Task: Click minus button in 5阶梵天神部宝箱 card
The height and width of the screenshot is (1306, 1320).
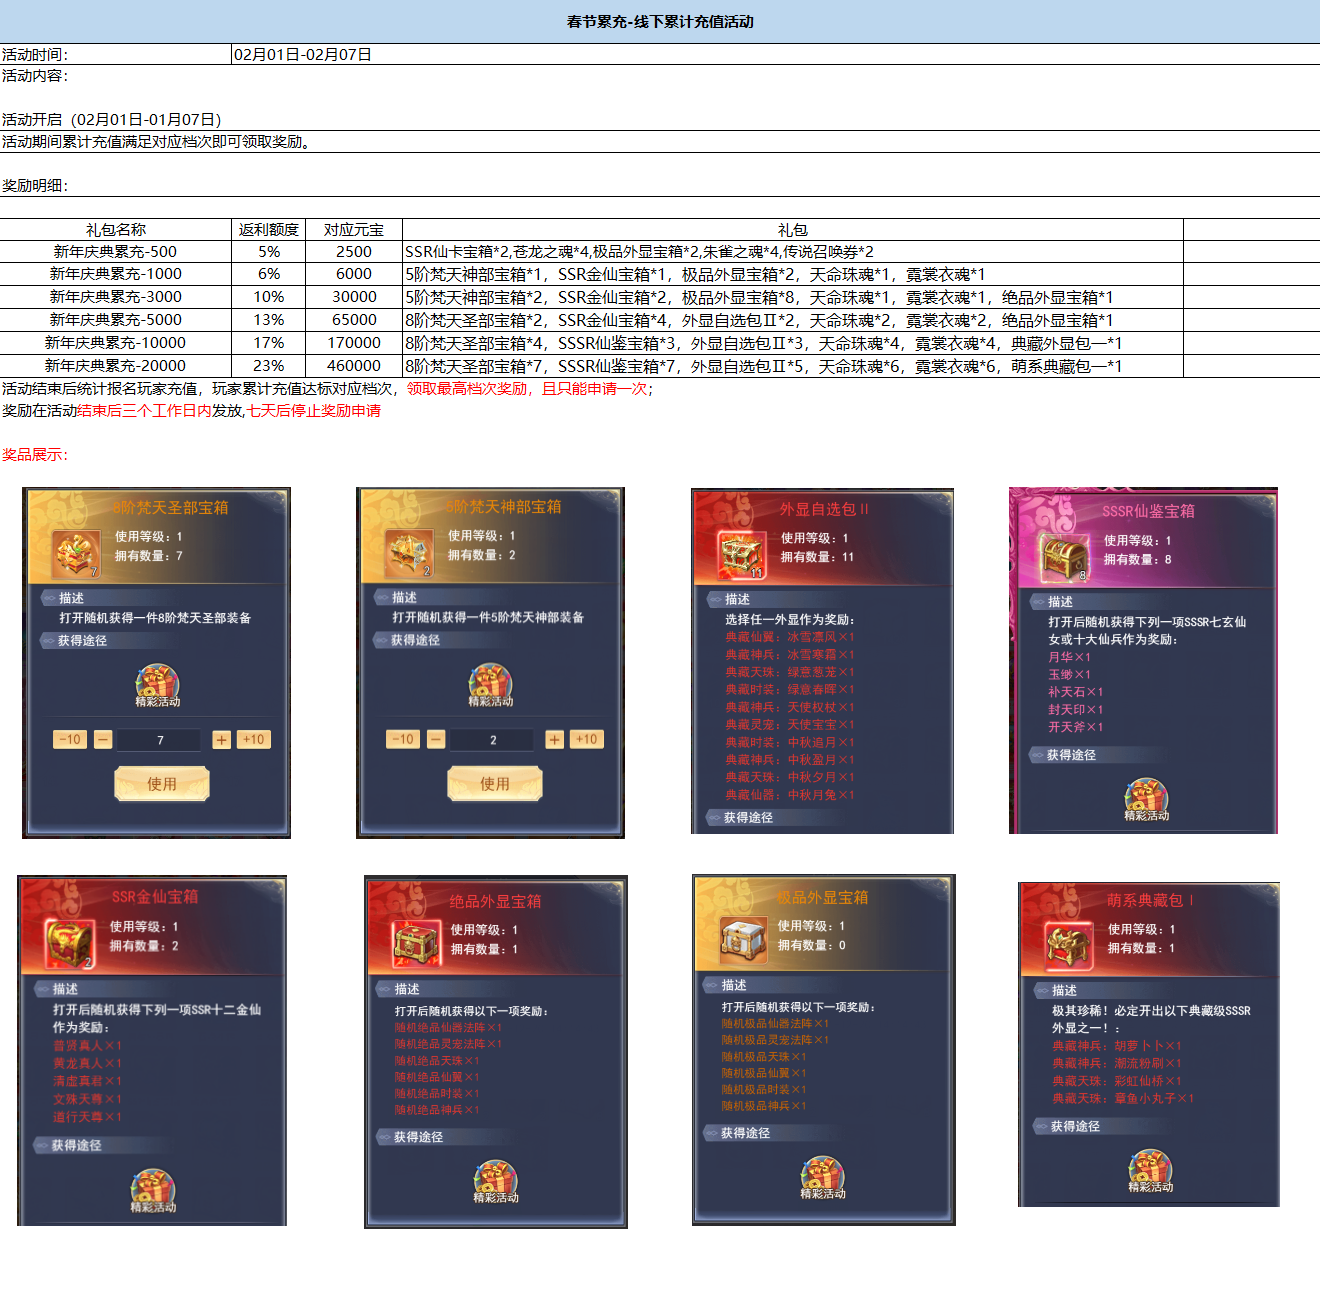Action: coord(436,740)
